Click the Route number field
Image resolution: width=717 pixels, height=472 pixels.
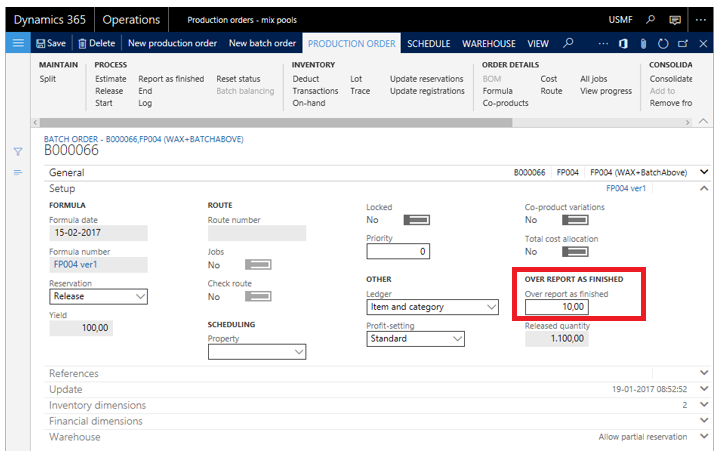257,233
